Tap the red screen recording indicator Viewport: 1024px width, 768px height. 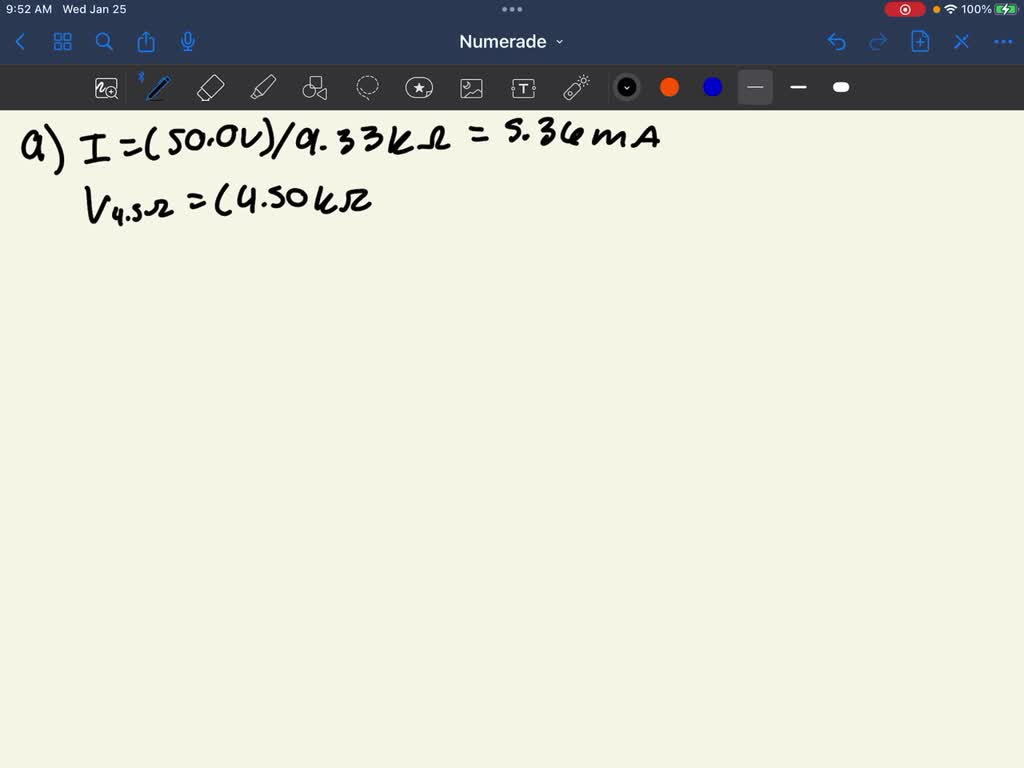click(904, 9)
